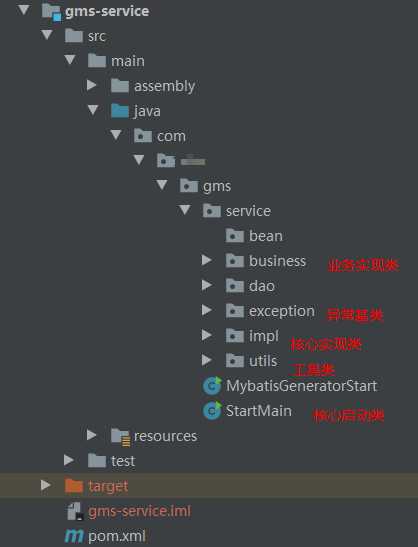Select the impl package
This screenshot has height=547, width=418.
point(263,336)
